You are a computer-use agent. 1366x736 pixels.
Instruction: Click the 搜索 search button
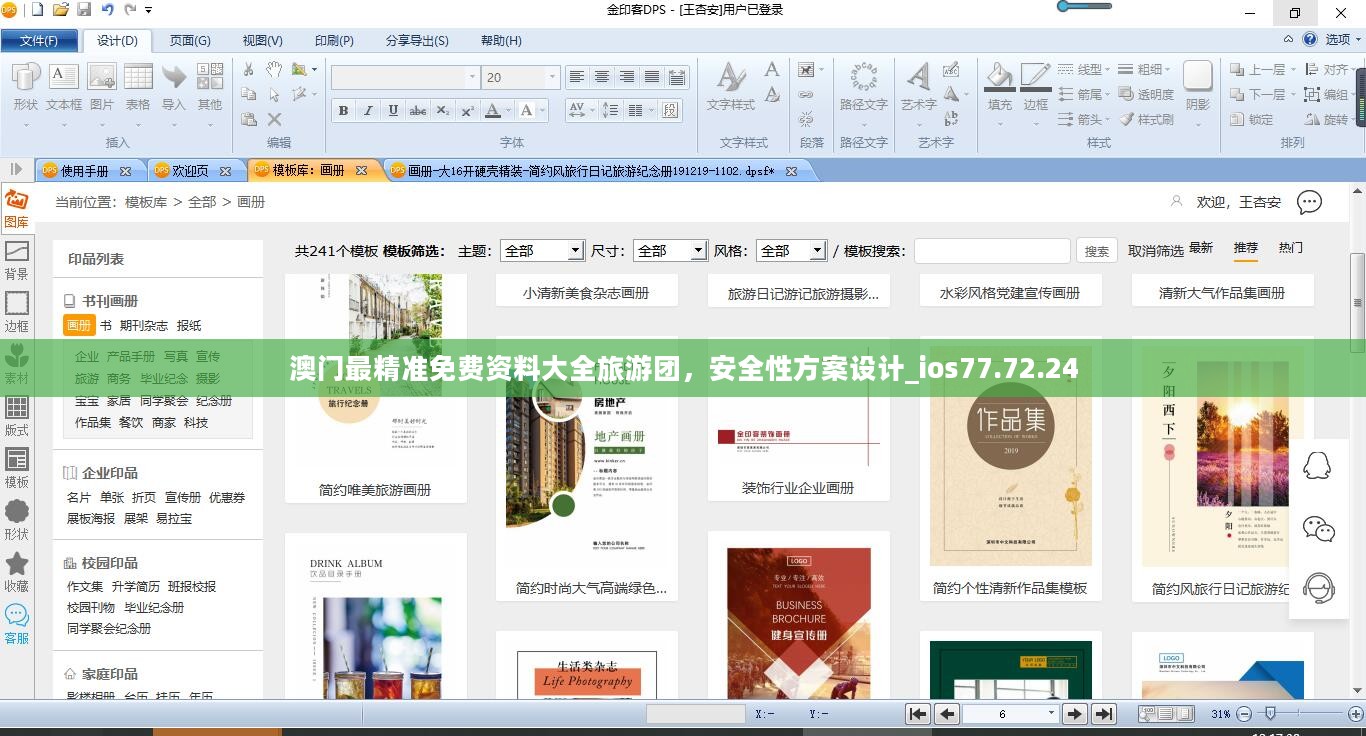[x=1097, y=251]
